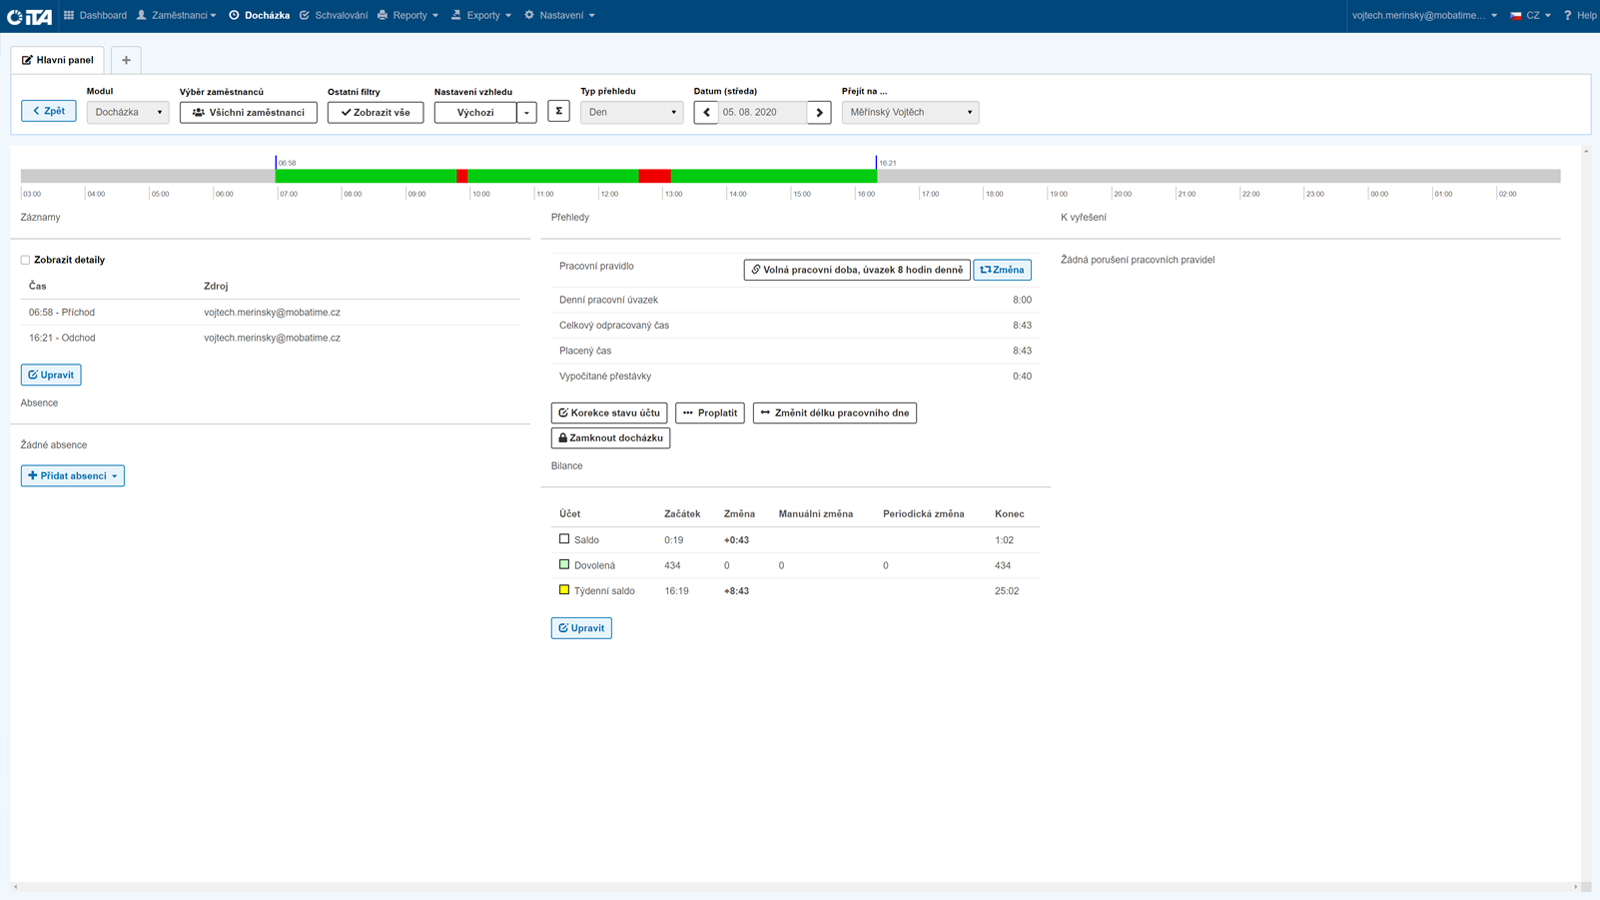This screenshot has height=900, width=1600.
Task: Go to previous day with left arrow
Action: pos(706,113)
